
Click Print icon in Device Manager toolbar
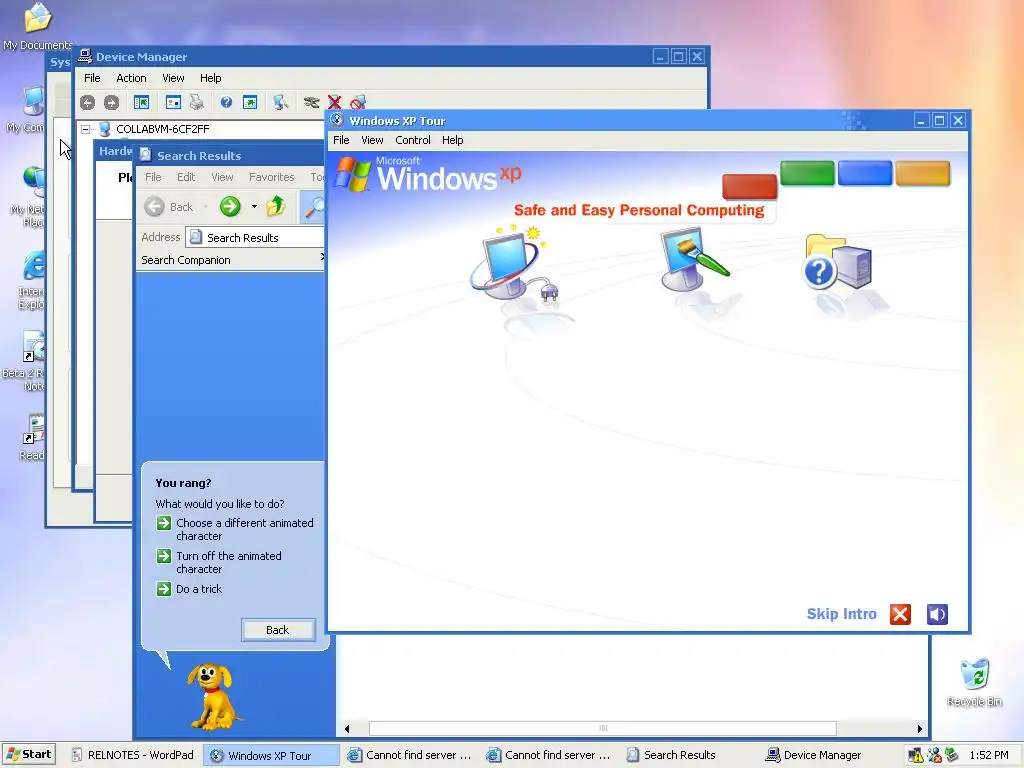[197, 103]
